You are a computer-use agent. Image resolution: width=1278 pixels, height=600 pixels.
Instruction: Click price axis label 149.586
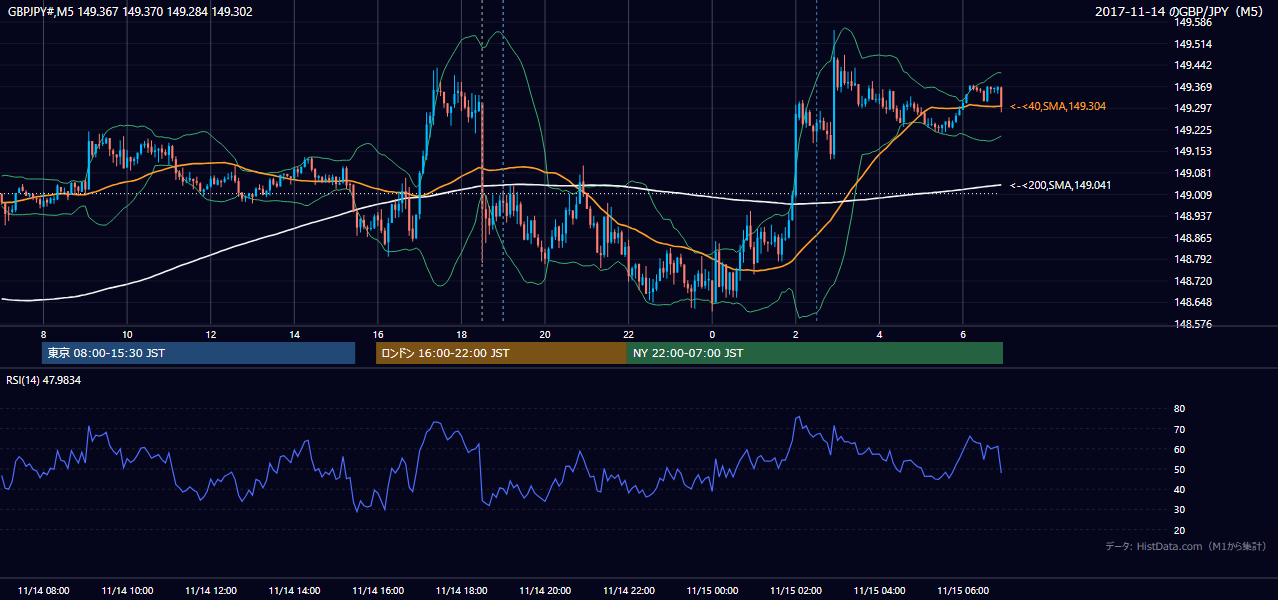1193,22
